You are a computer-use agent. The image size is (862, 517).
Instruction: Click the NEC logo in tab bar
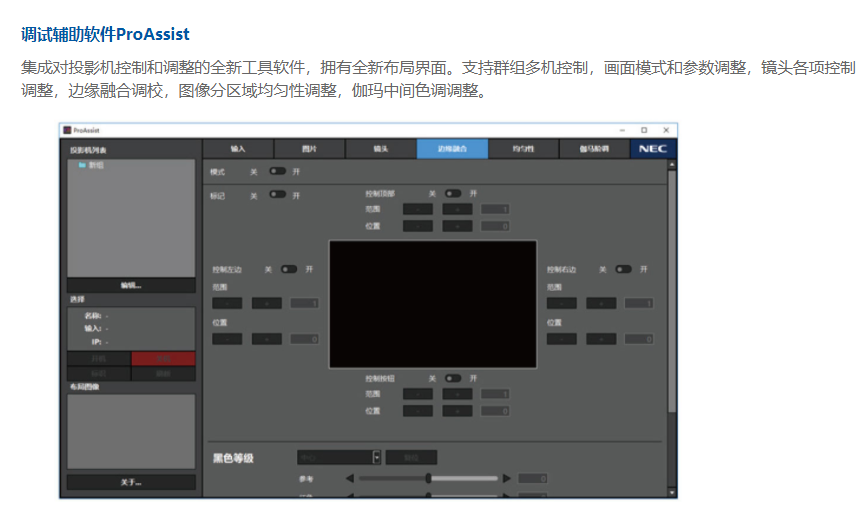(653, 149)
